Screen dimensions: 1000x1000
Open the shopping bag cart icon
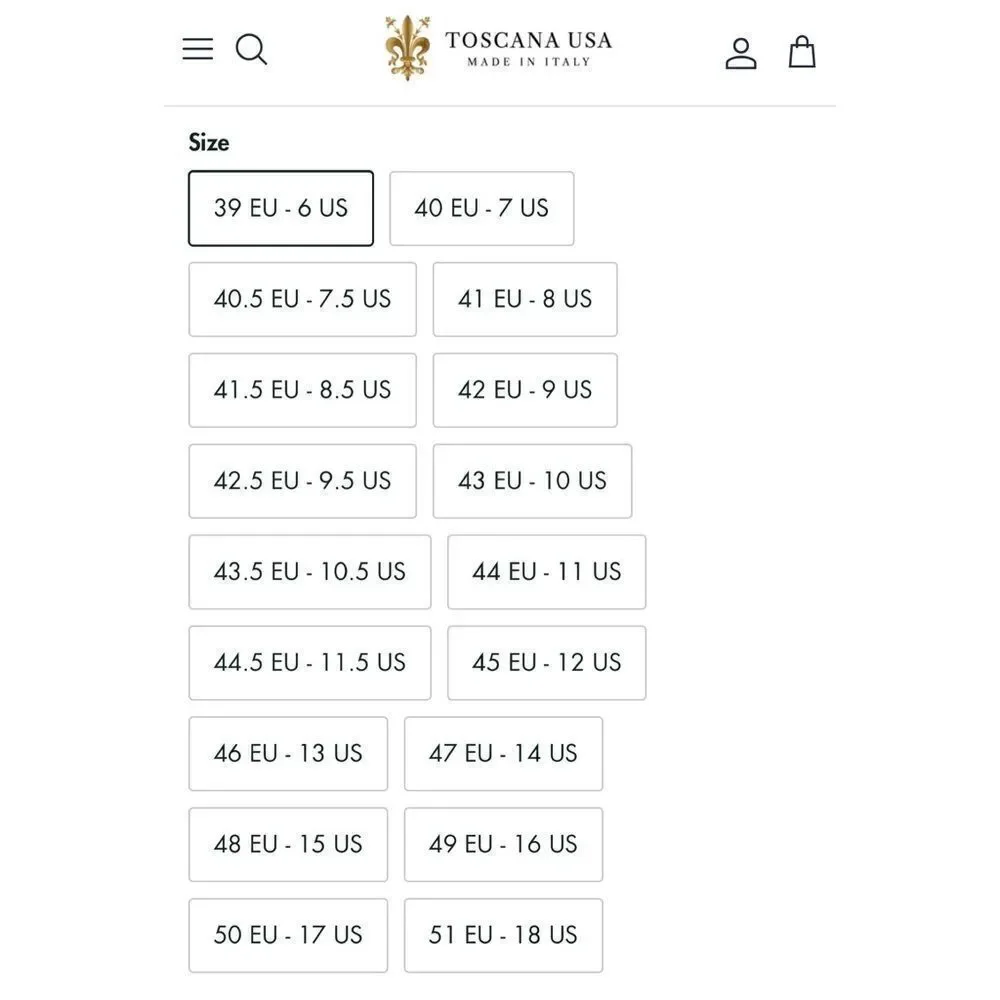802,52
